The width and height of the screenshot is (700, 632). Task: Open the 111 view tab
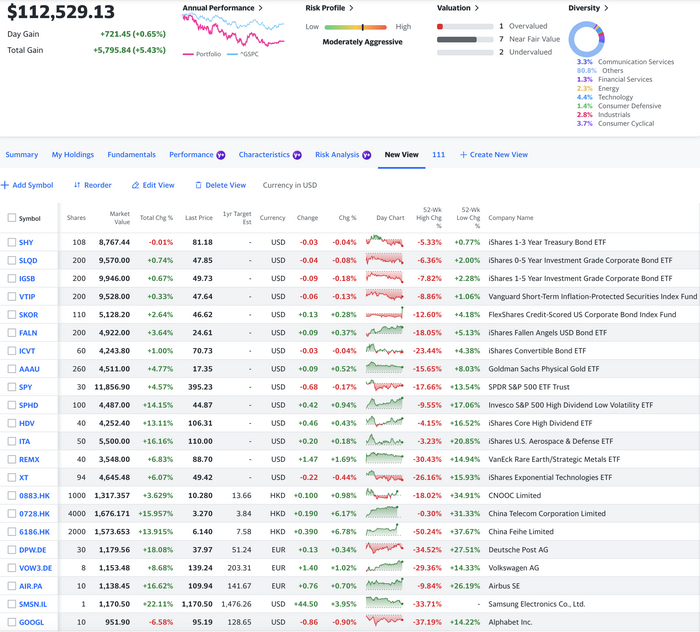(438, 154)
